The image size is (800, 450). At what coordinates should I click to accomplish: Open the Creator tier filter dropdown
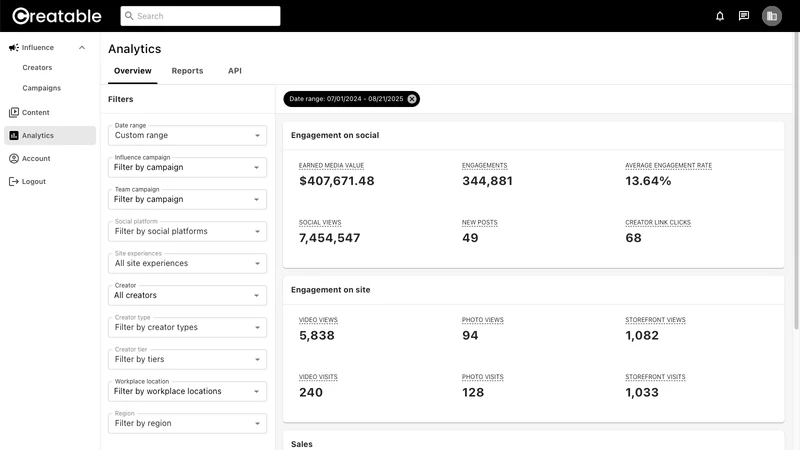tap(187, 359)
